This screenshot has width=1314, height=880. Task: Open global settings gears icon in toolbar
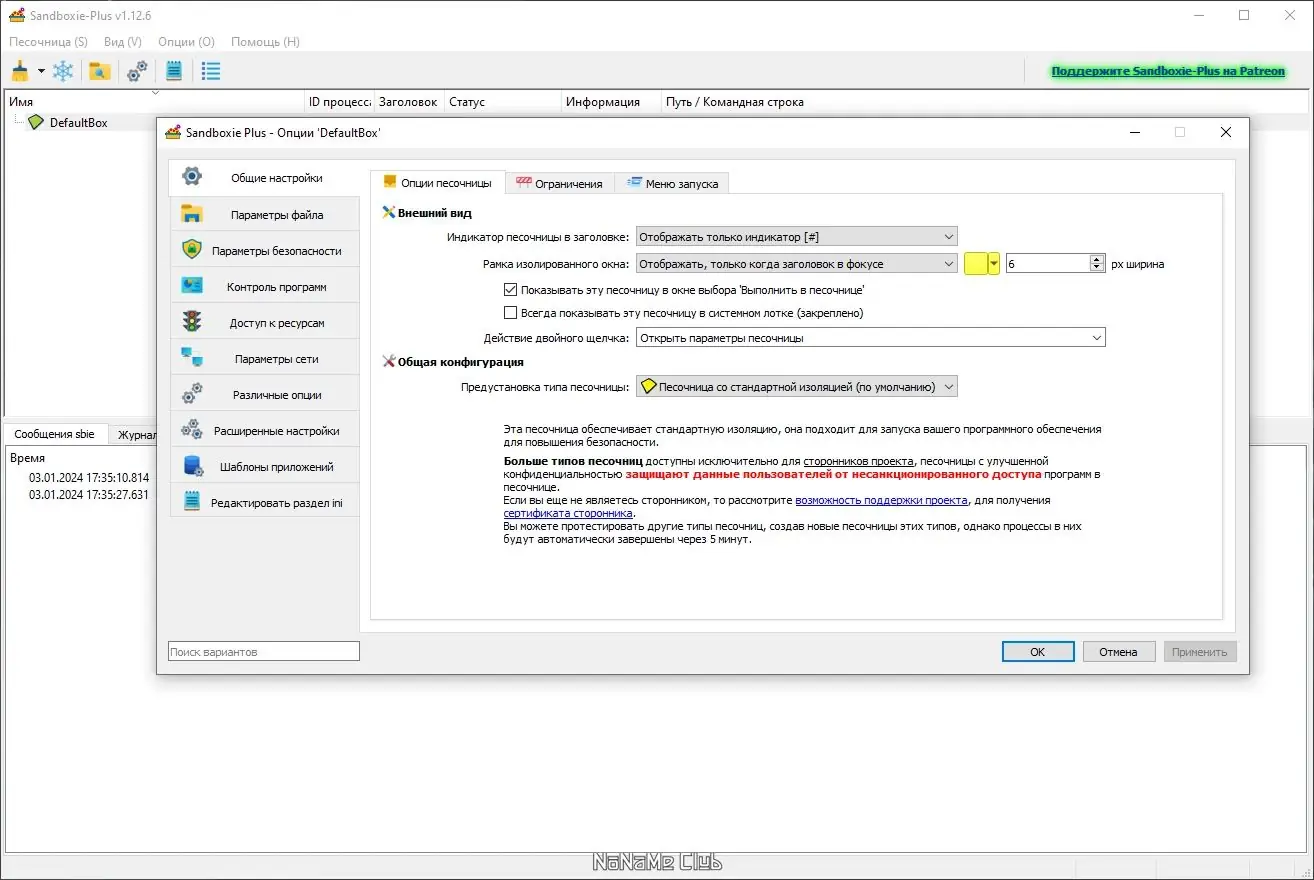[137, 71]
